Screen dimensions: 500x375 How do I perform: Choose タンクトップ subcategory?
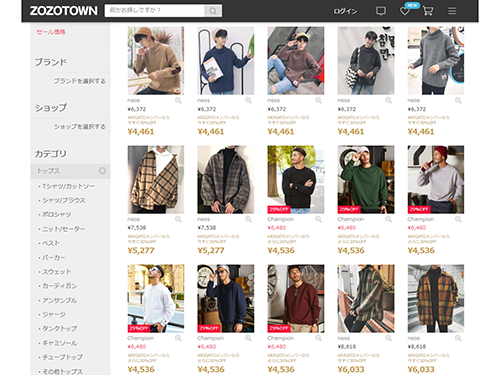pos(59,329)
